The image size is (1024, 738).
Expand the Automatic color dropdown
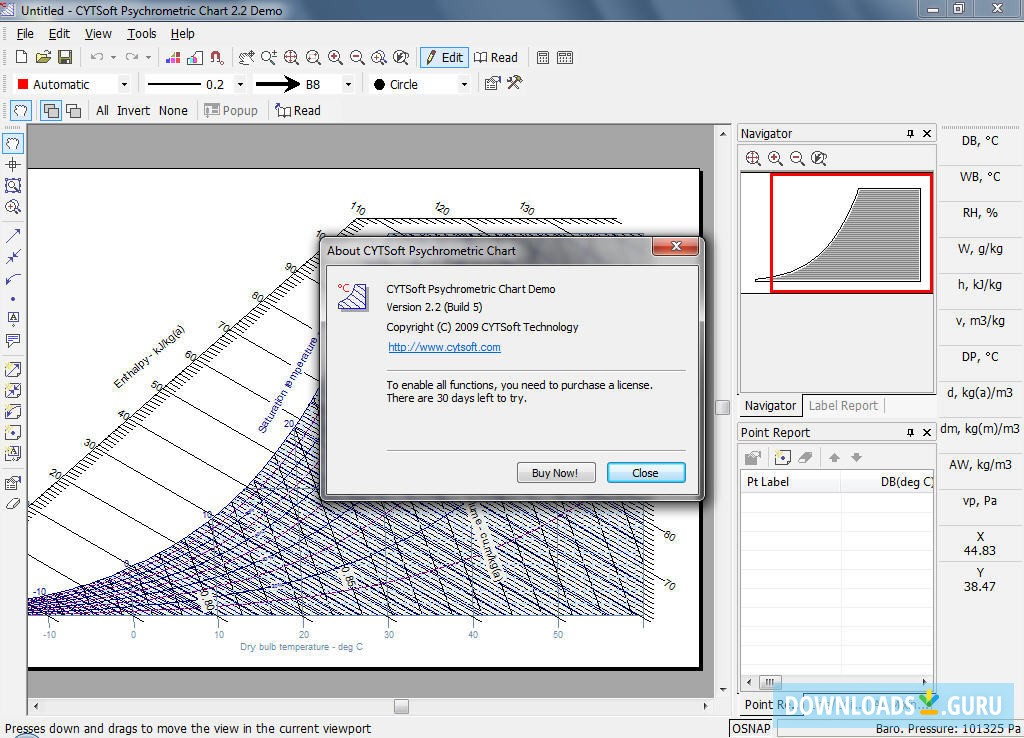[124, 85]
